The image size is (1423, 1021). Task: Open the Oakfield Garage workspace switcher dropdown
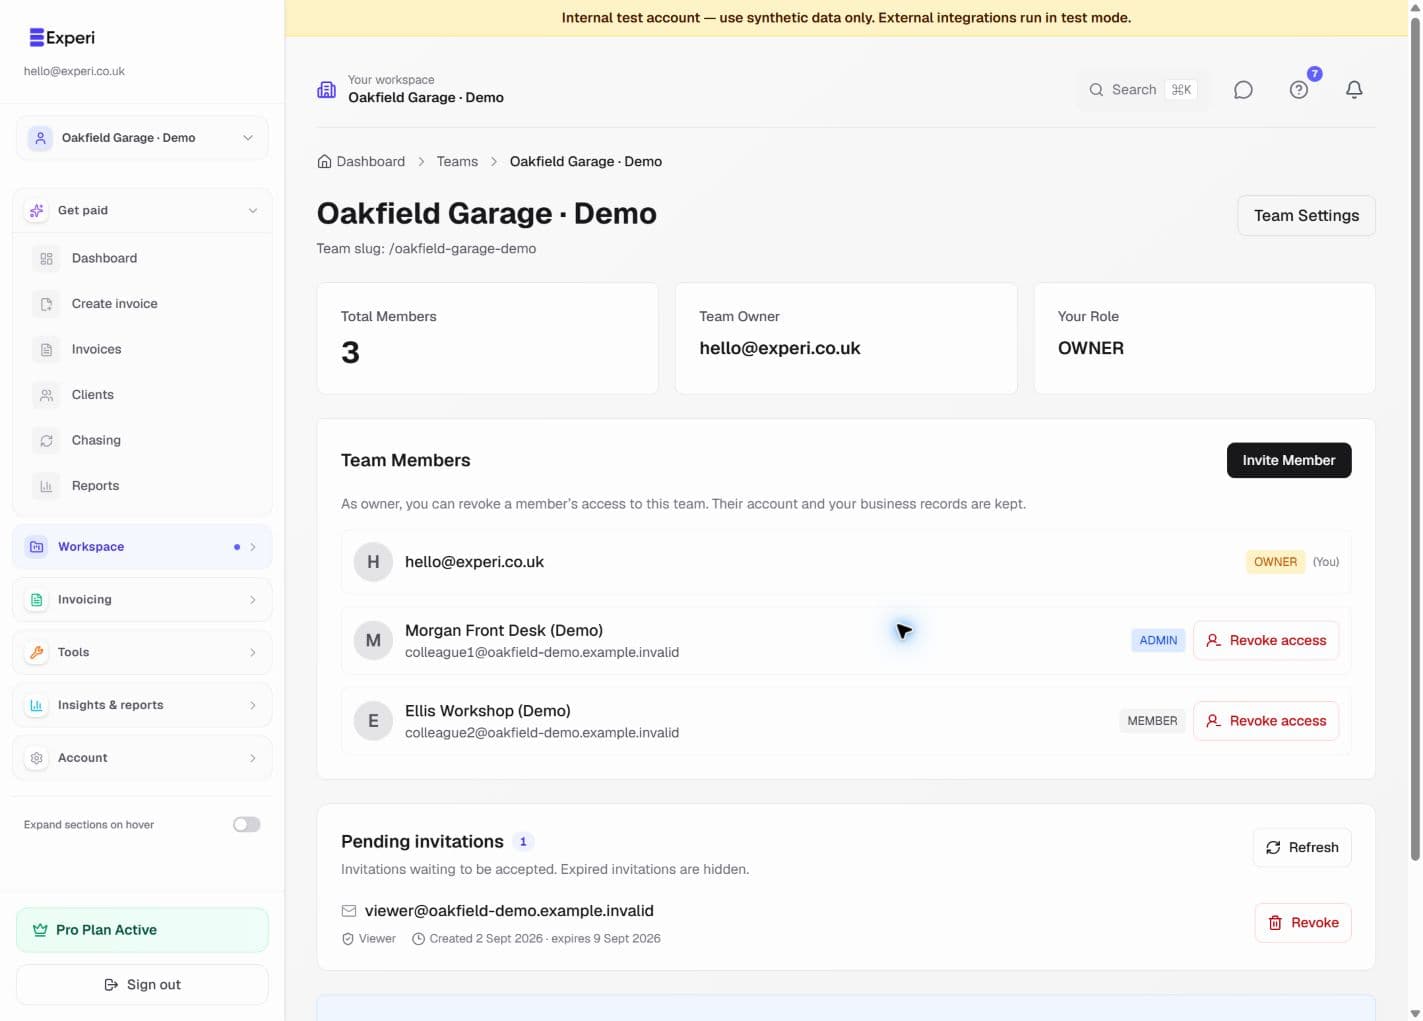(142, 138)
